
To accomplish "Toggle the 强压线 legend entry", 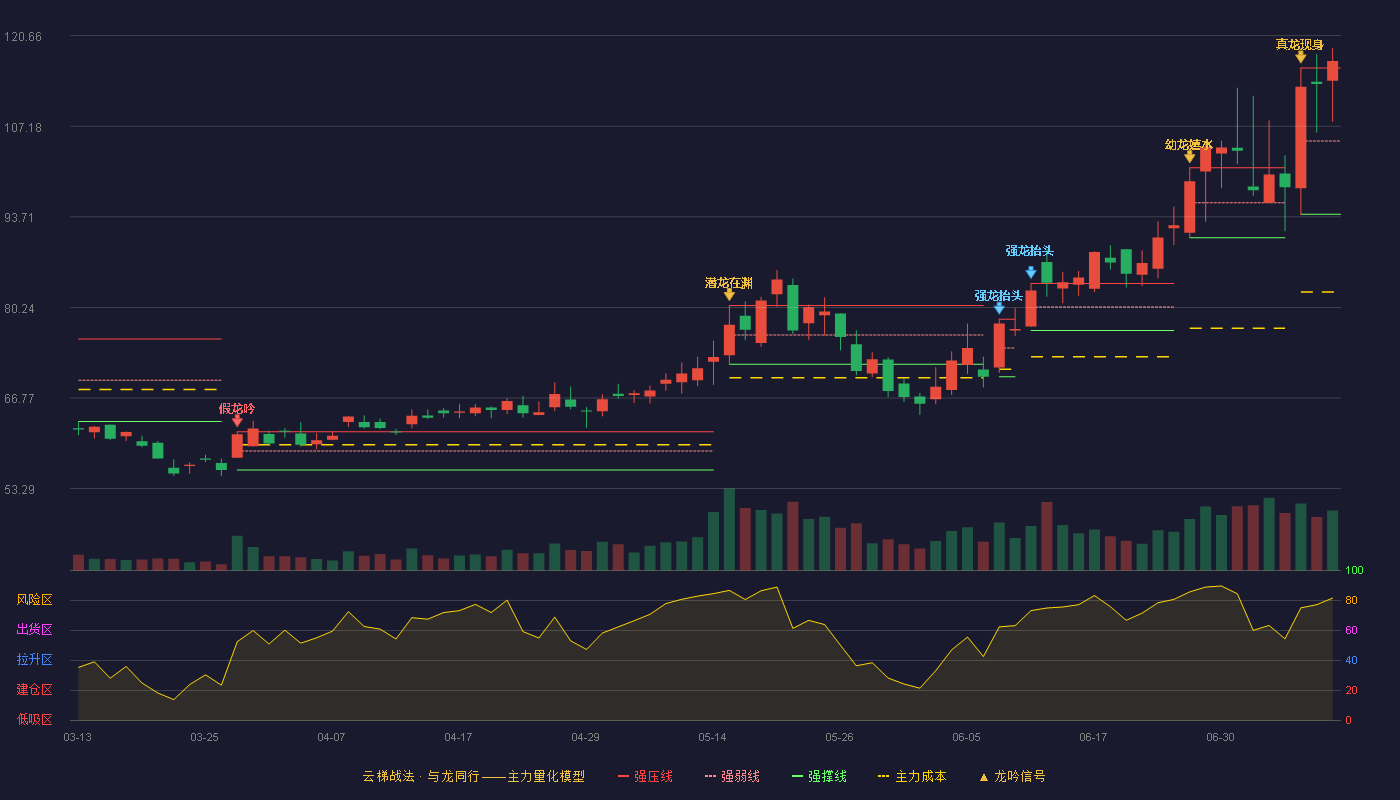I will (645, 776).
